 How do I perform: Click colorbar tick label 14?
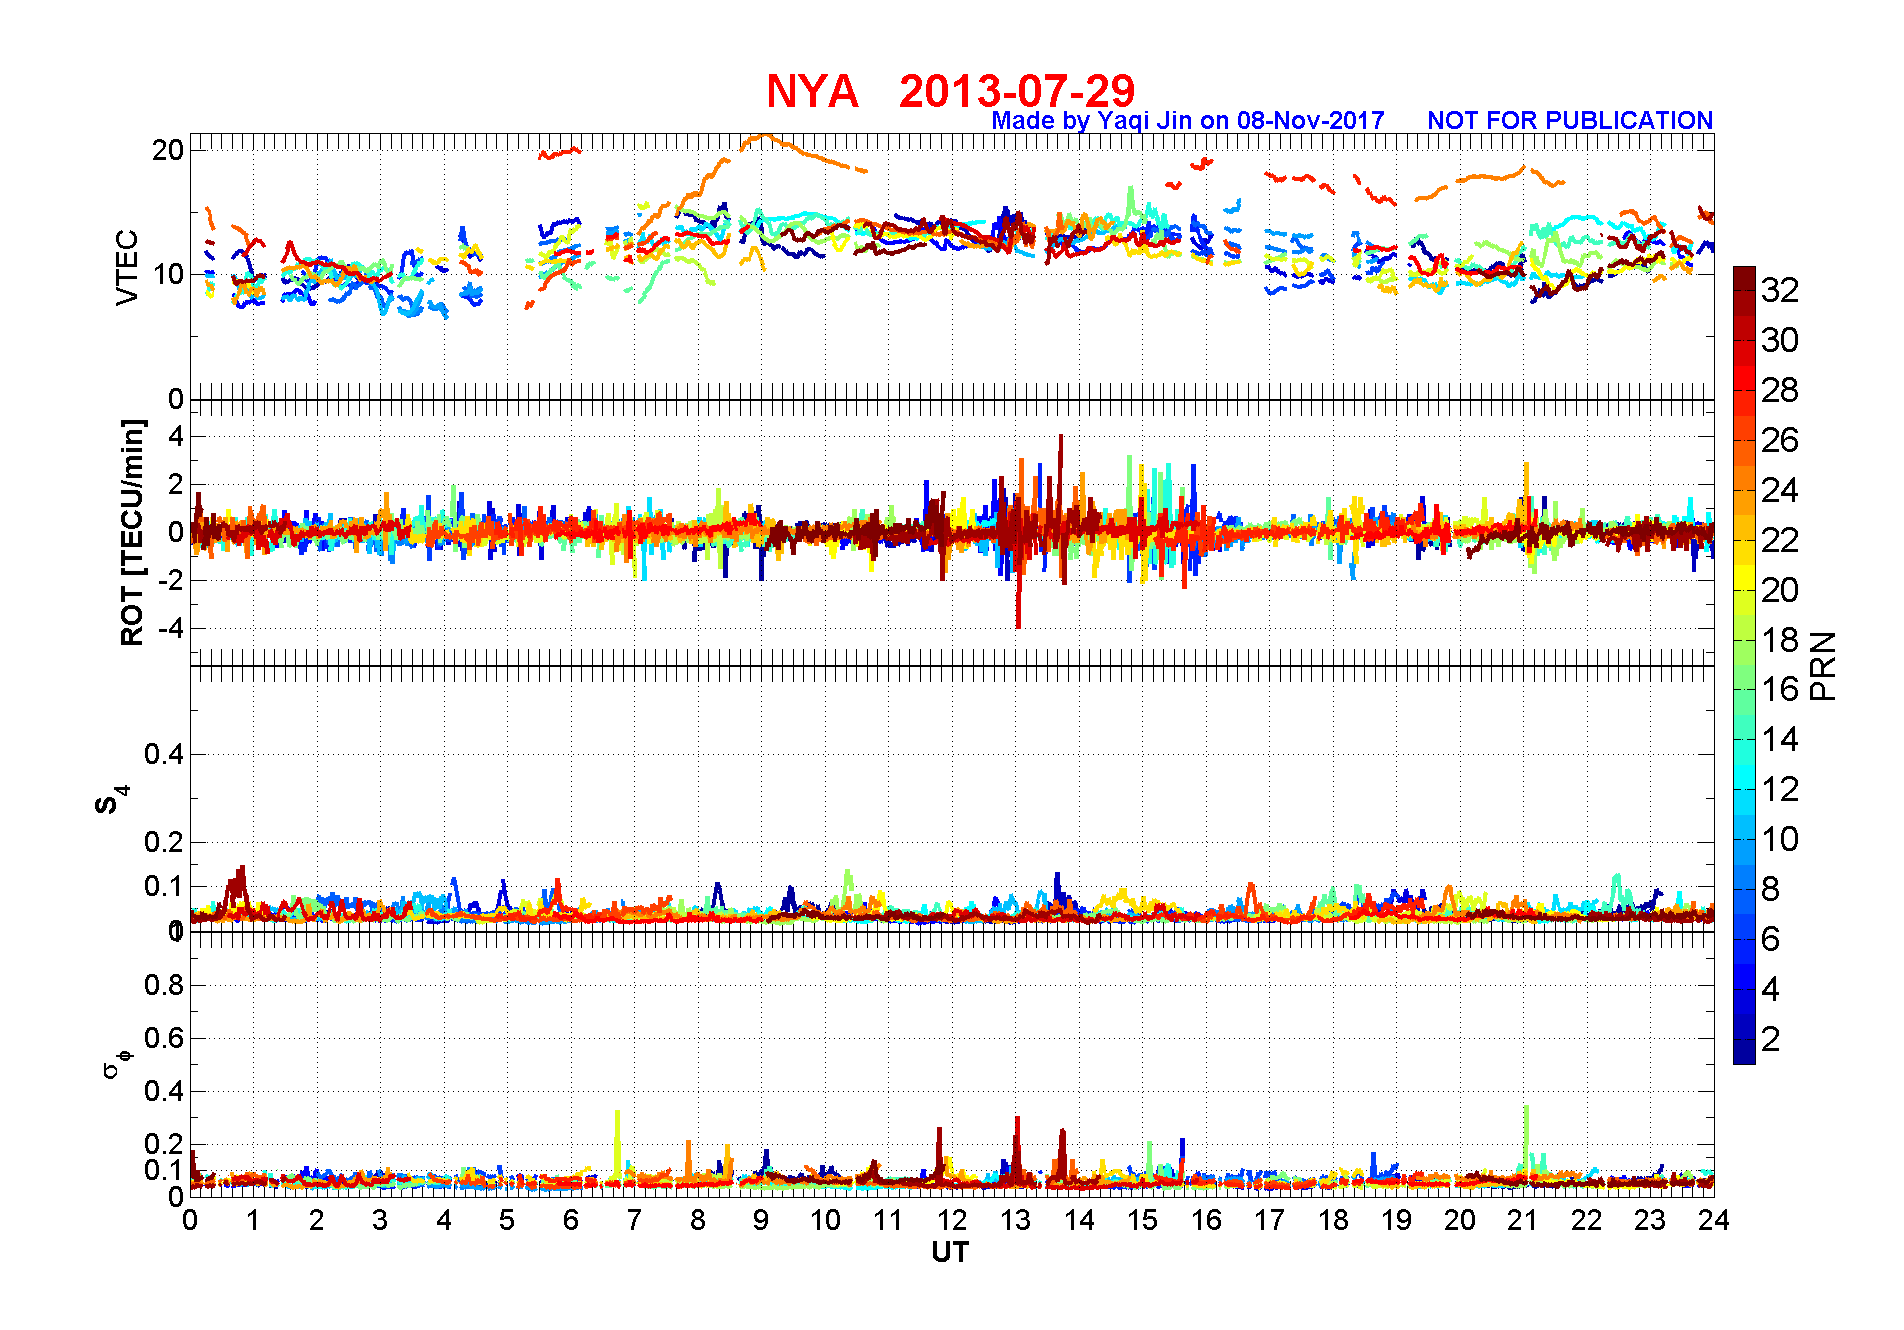1780,739
